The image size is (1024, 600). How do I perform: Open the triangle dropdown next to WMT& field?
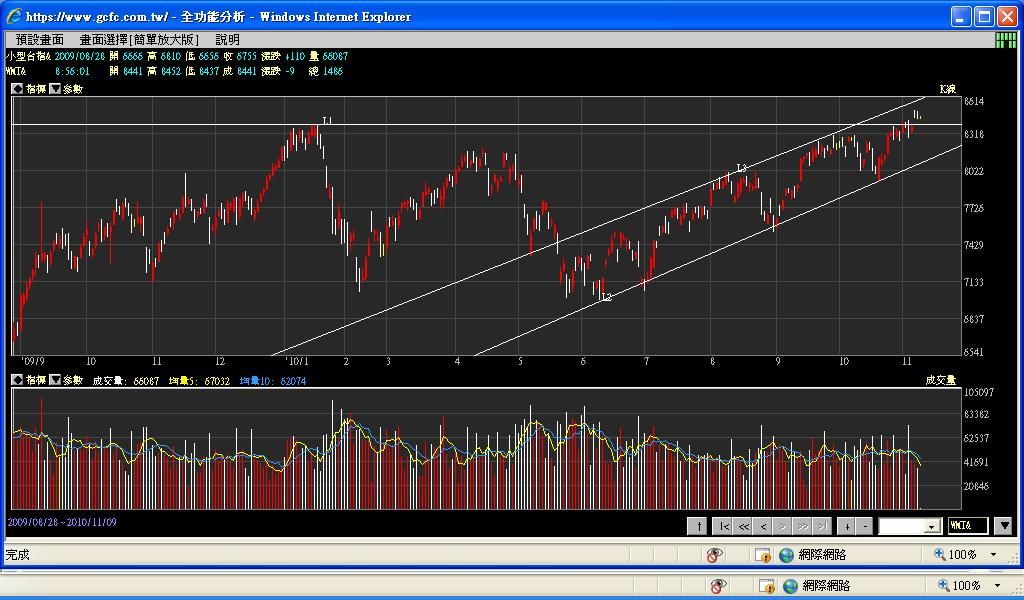pos(1004,526)
